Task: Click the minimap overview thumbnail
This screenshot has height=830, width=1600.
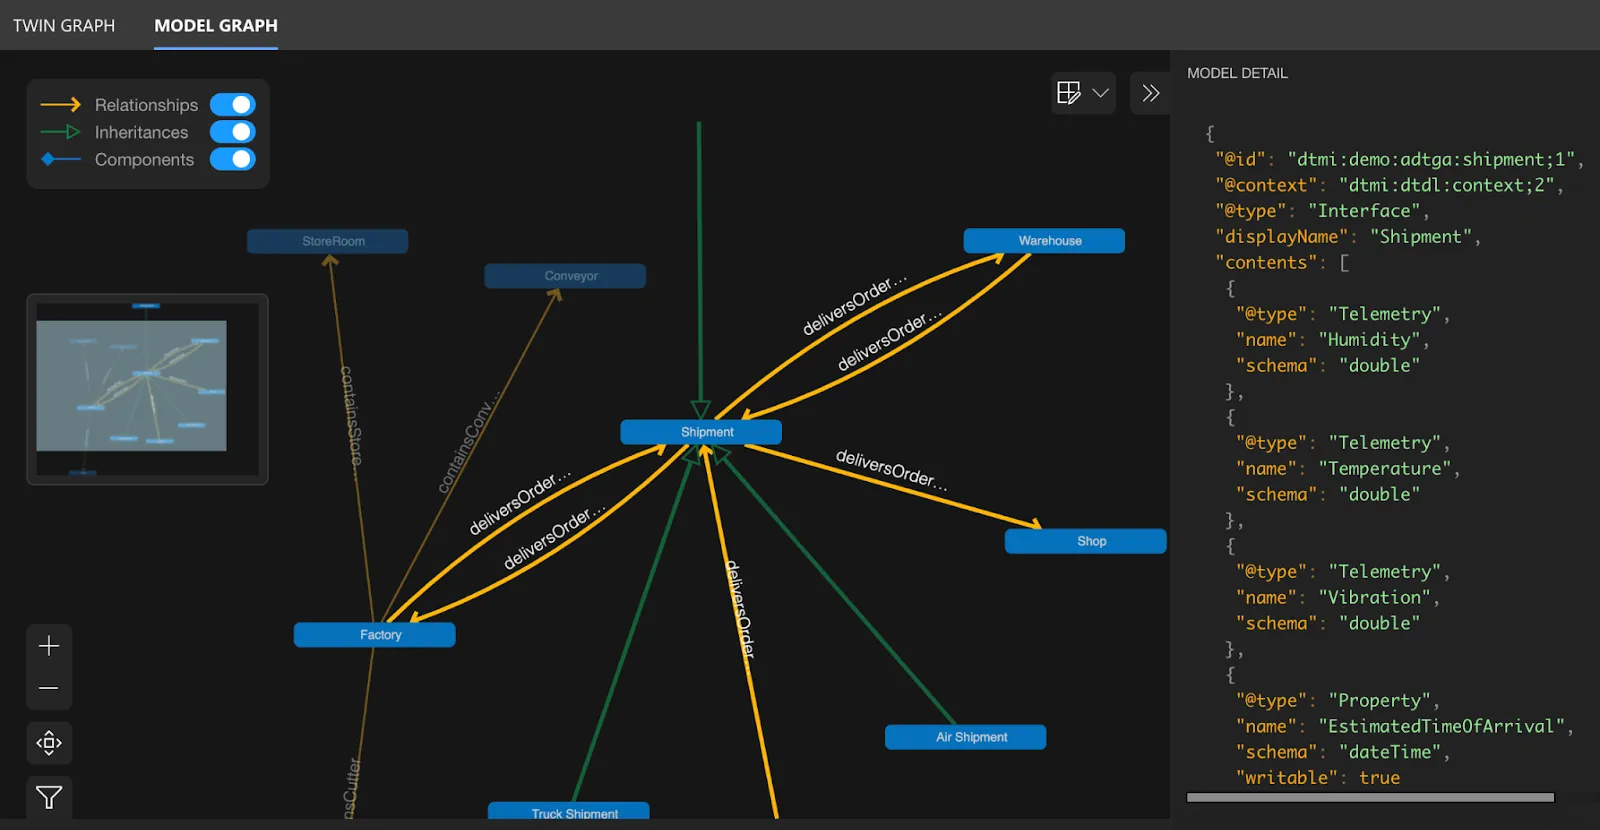Action: click(x=147, y=389)
